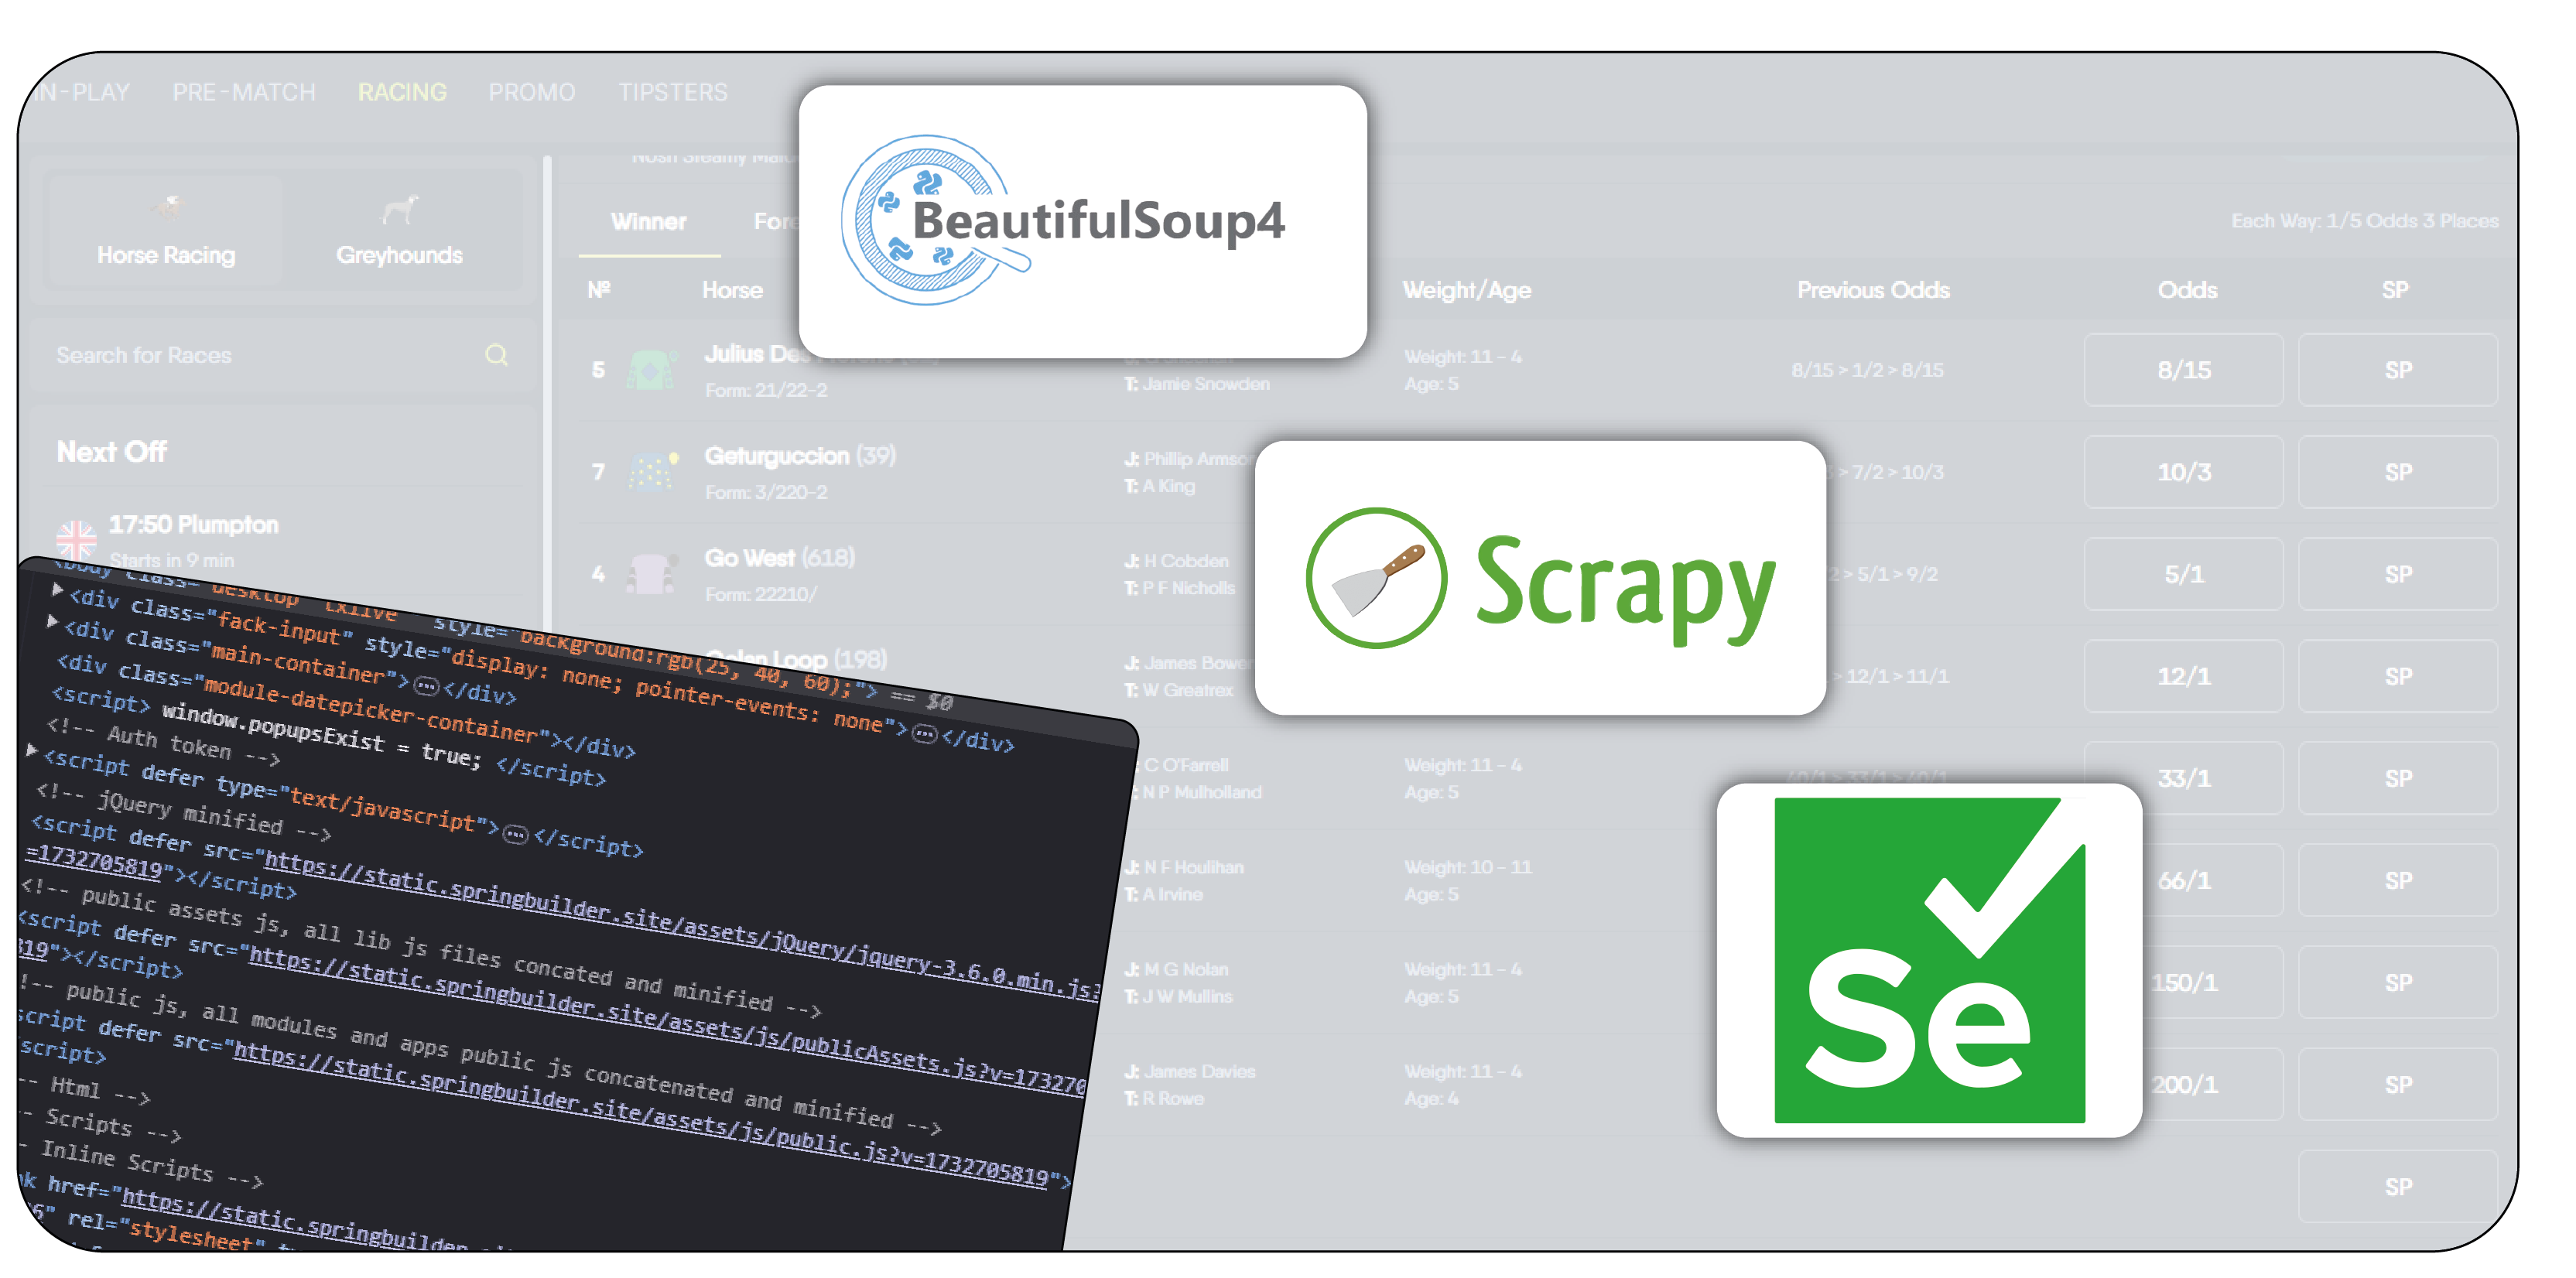Open the PRE-MATCH menu item
The height and width of the screenshot is (1278, 2576).
[x=244, y=92]
